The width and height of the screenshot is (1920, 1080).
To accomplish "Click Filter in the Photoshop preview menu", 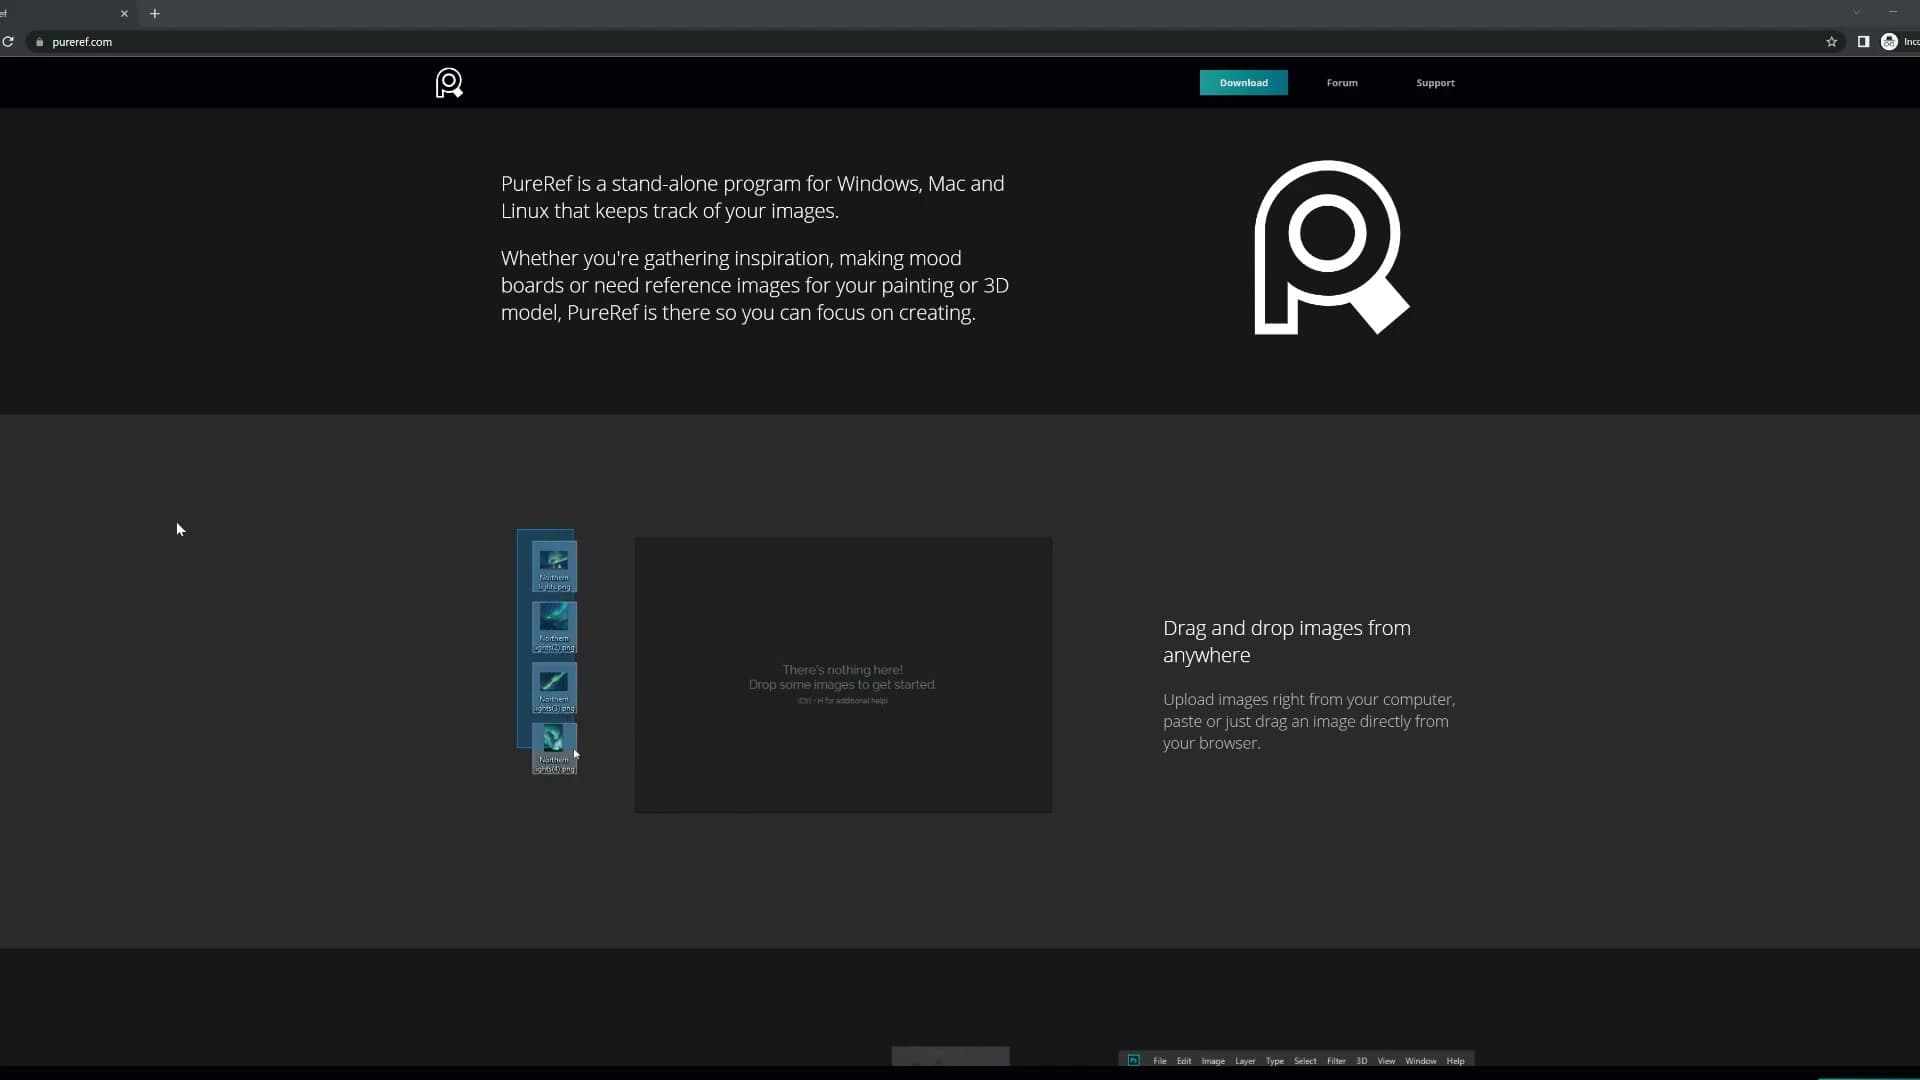I will click(1336, 1061).
